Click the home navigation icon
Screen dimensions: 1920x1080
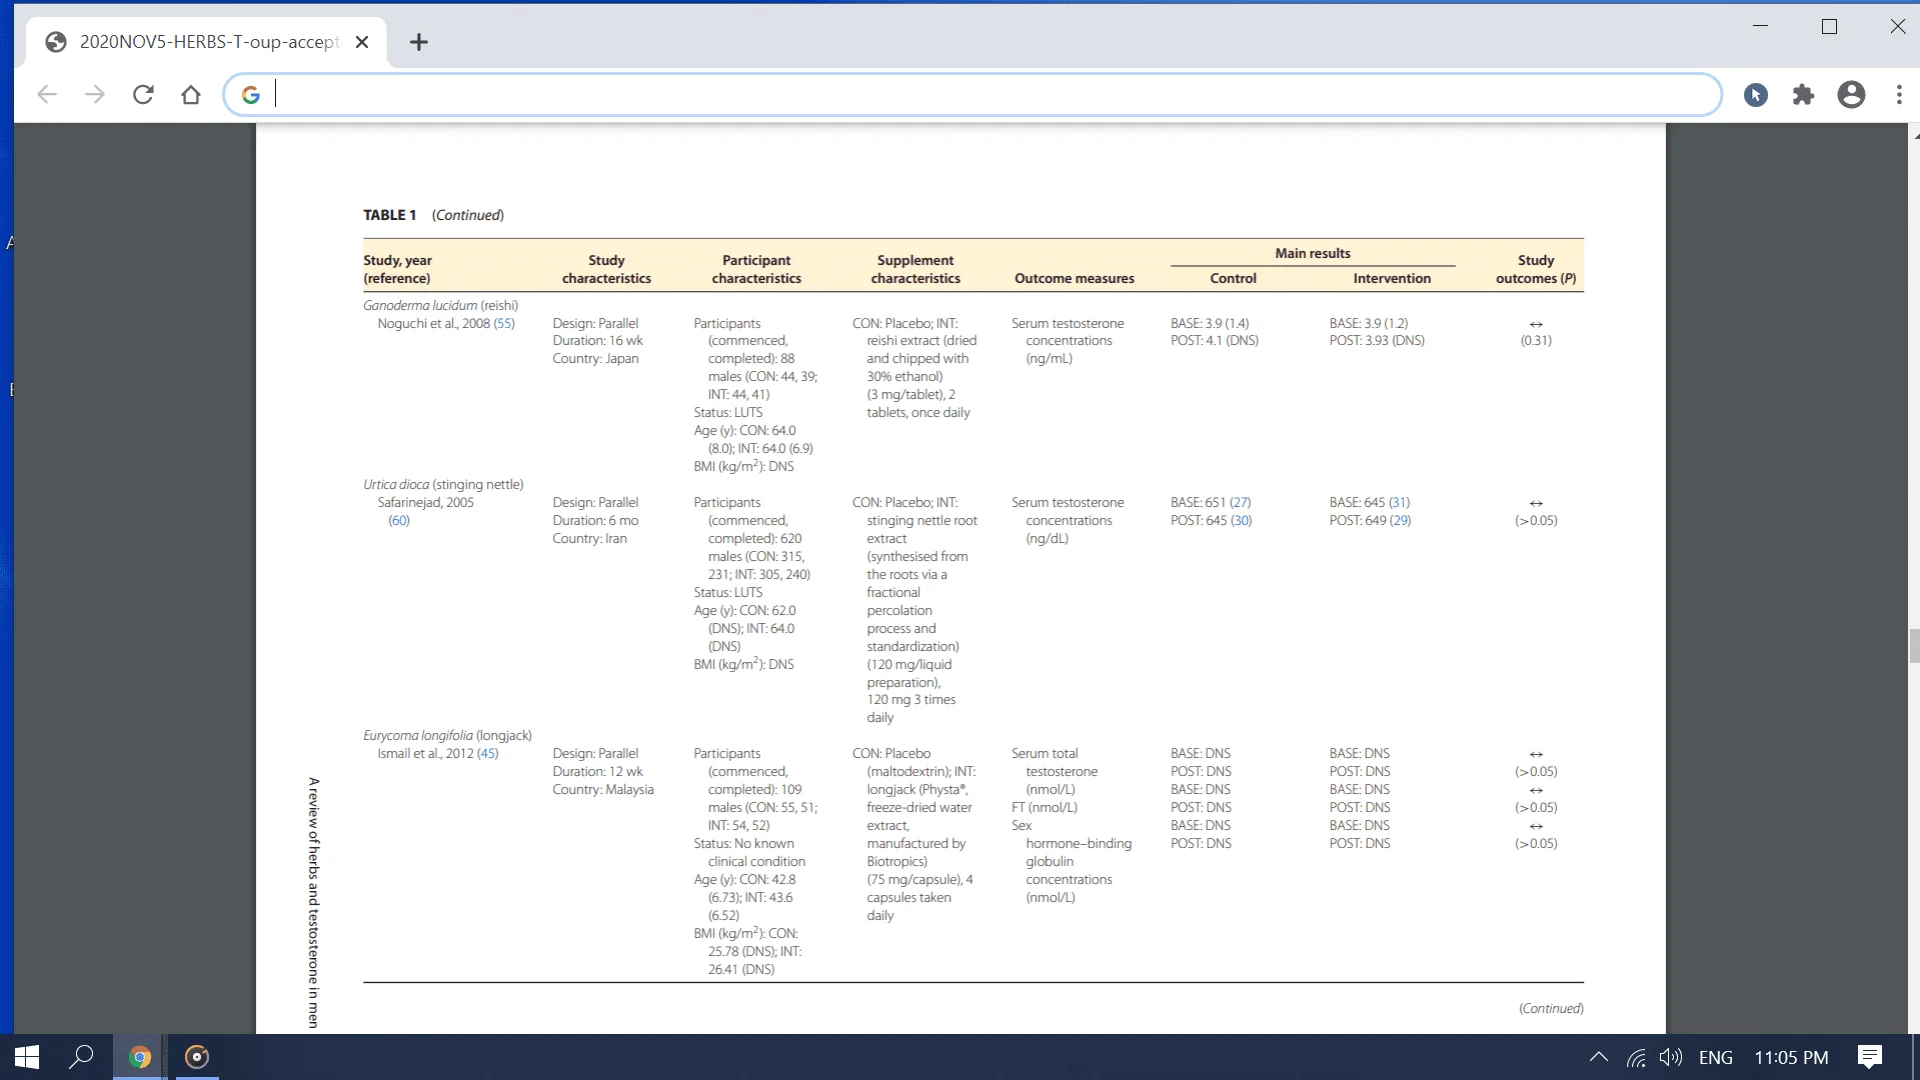coord(191,94)
